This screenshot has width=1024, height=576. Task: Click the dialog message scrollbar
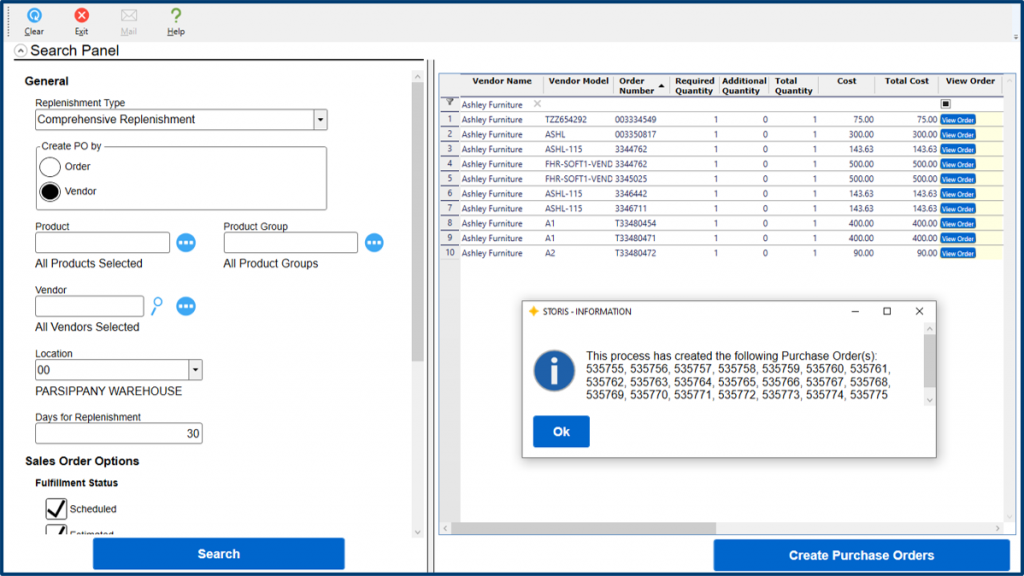[x=929, y=360]
